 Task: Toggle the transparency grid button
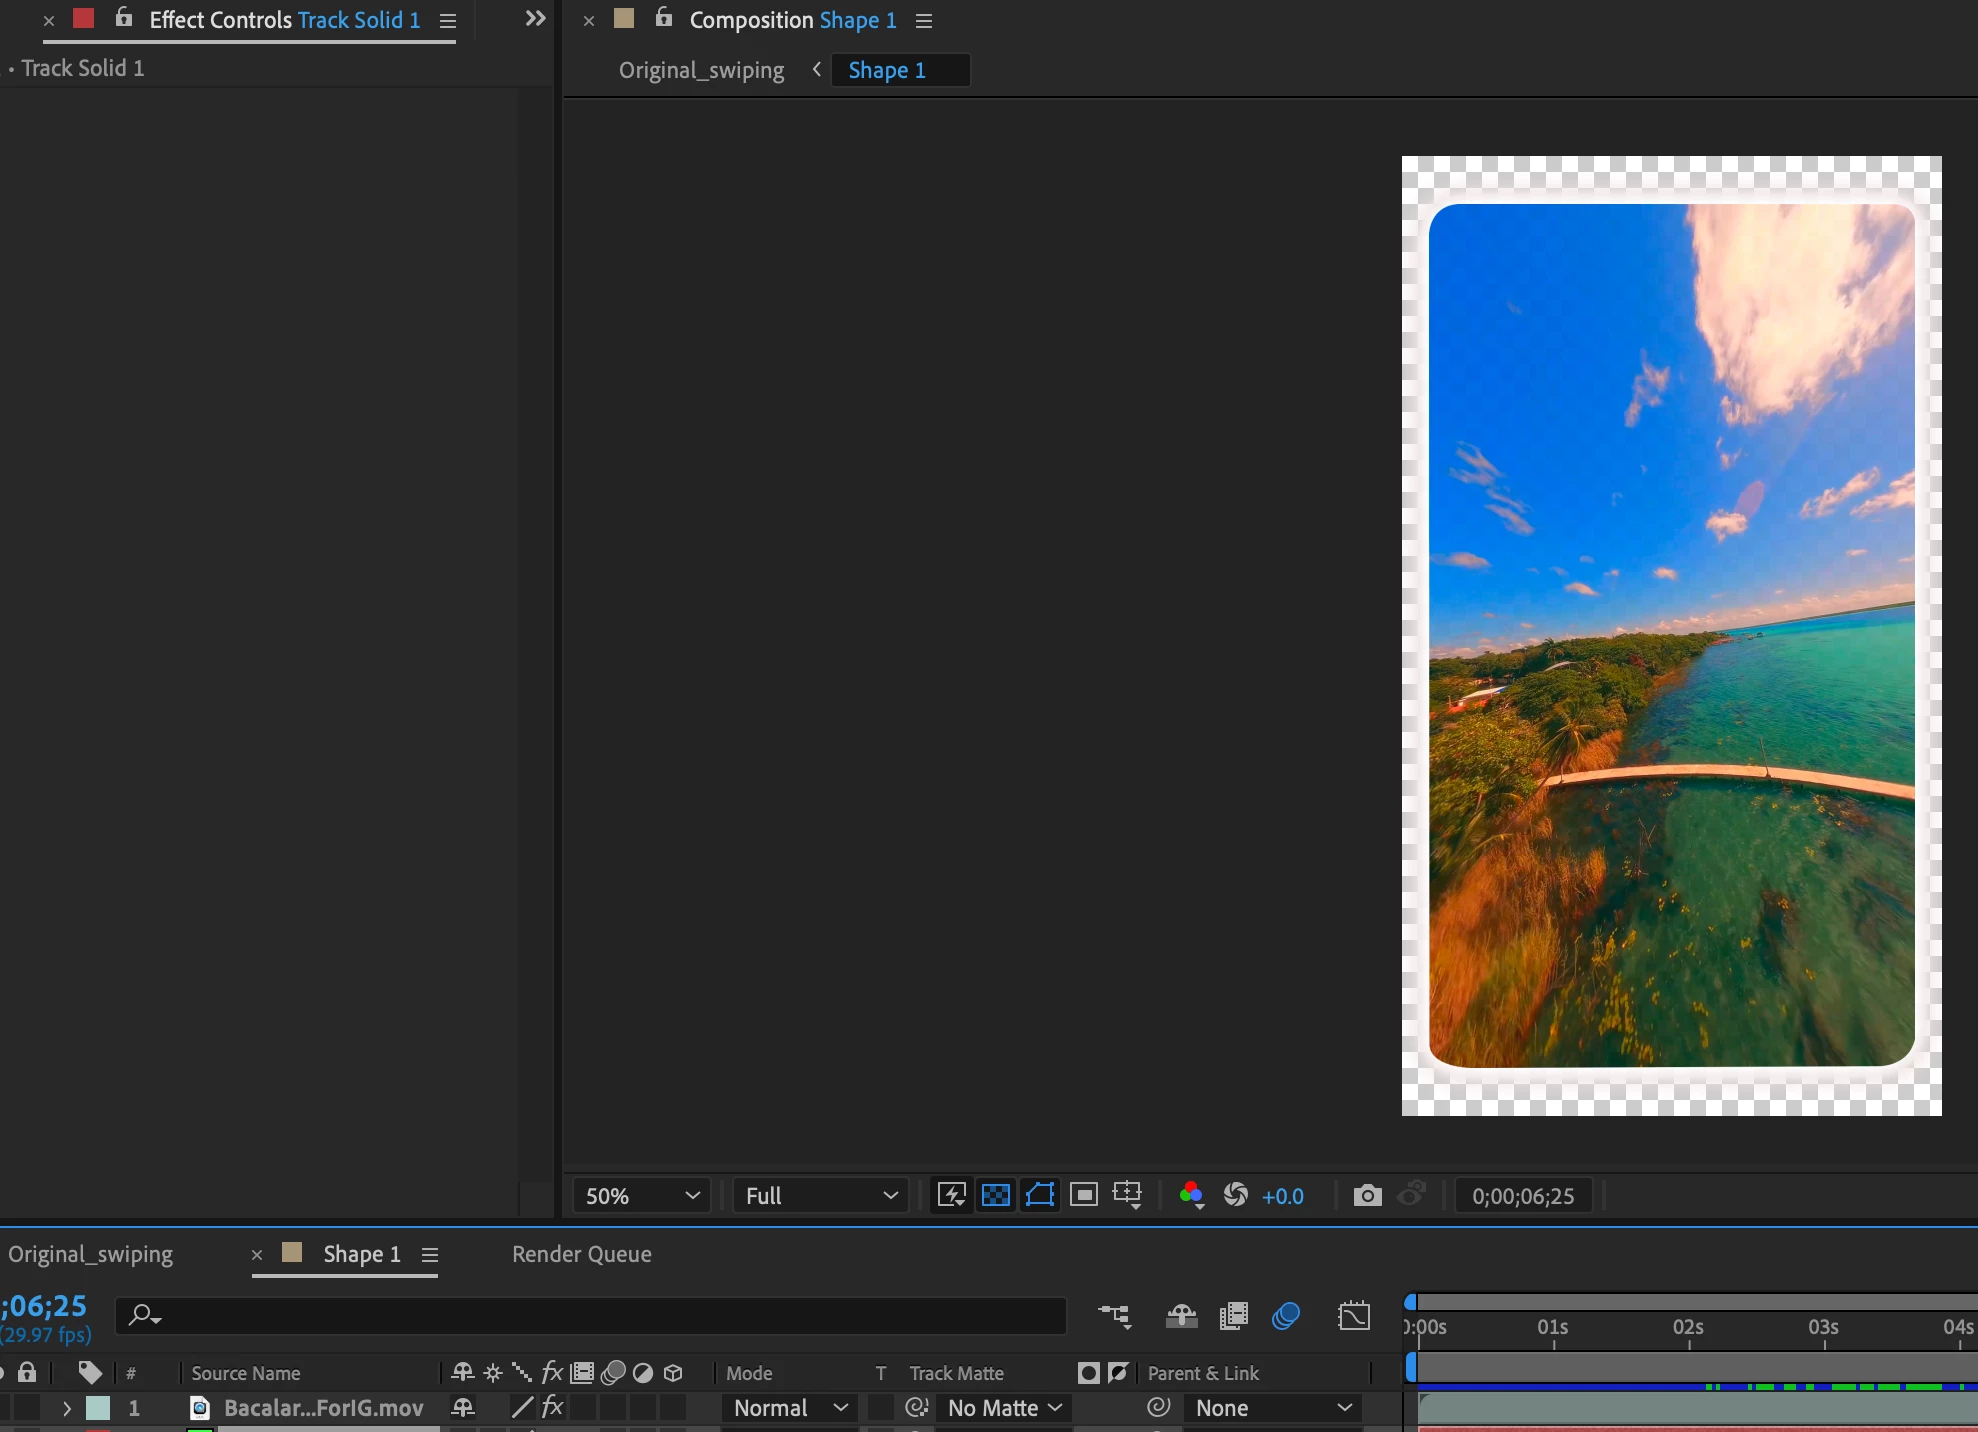(996, 1195)
